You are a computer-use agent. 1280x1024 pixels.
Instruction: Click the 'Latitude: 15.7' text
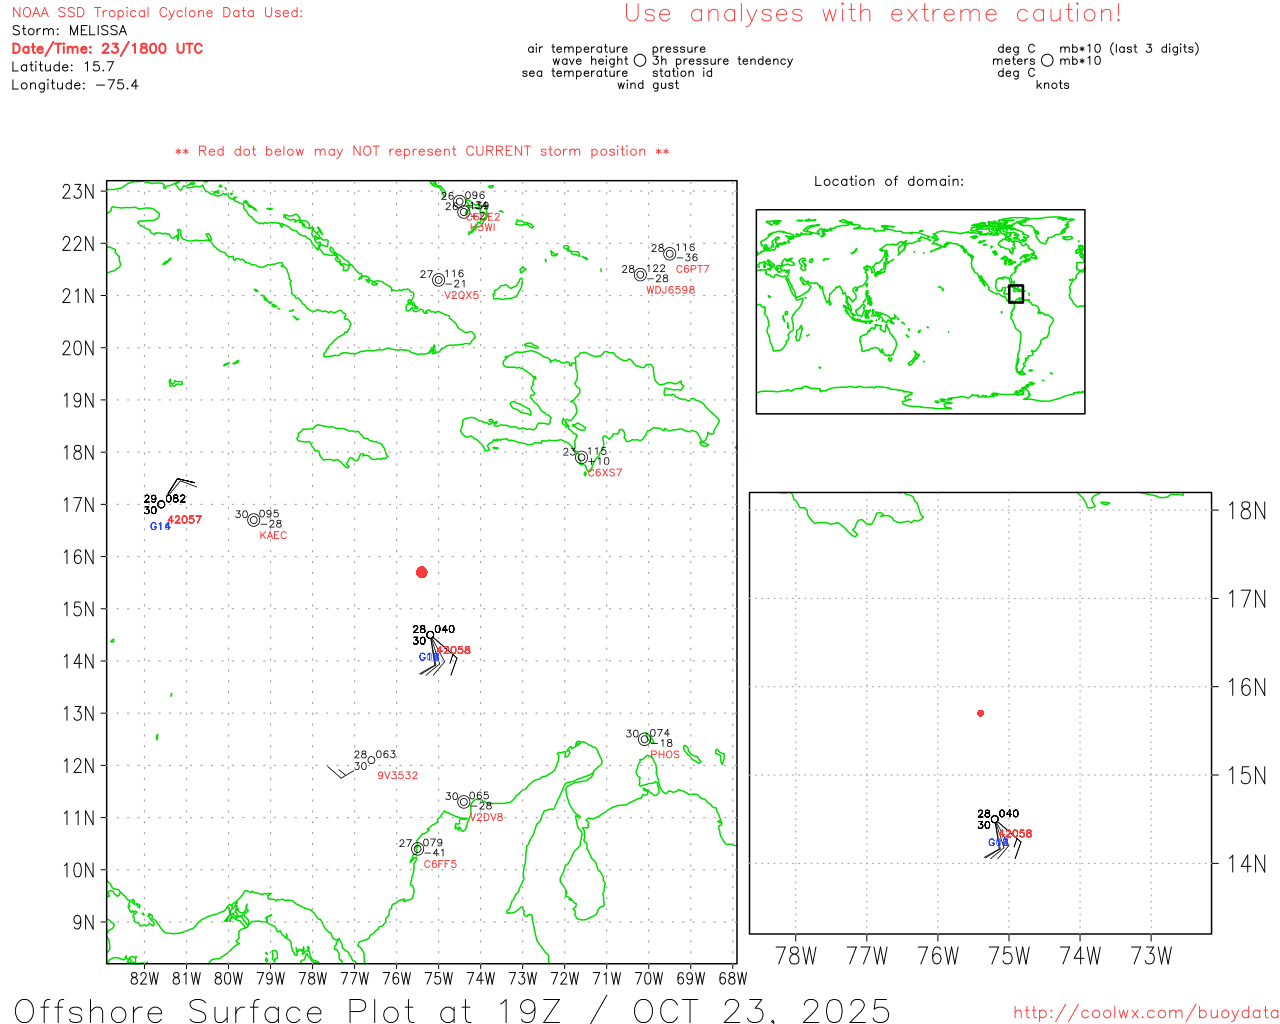point(63,67)
